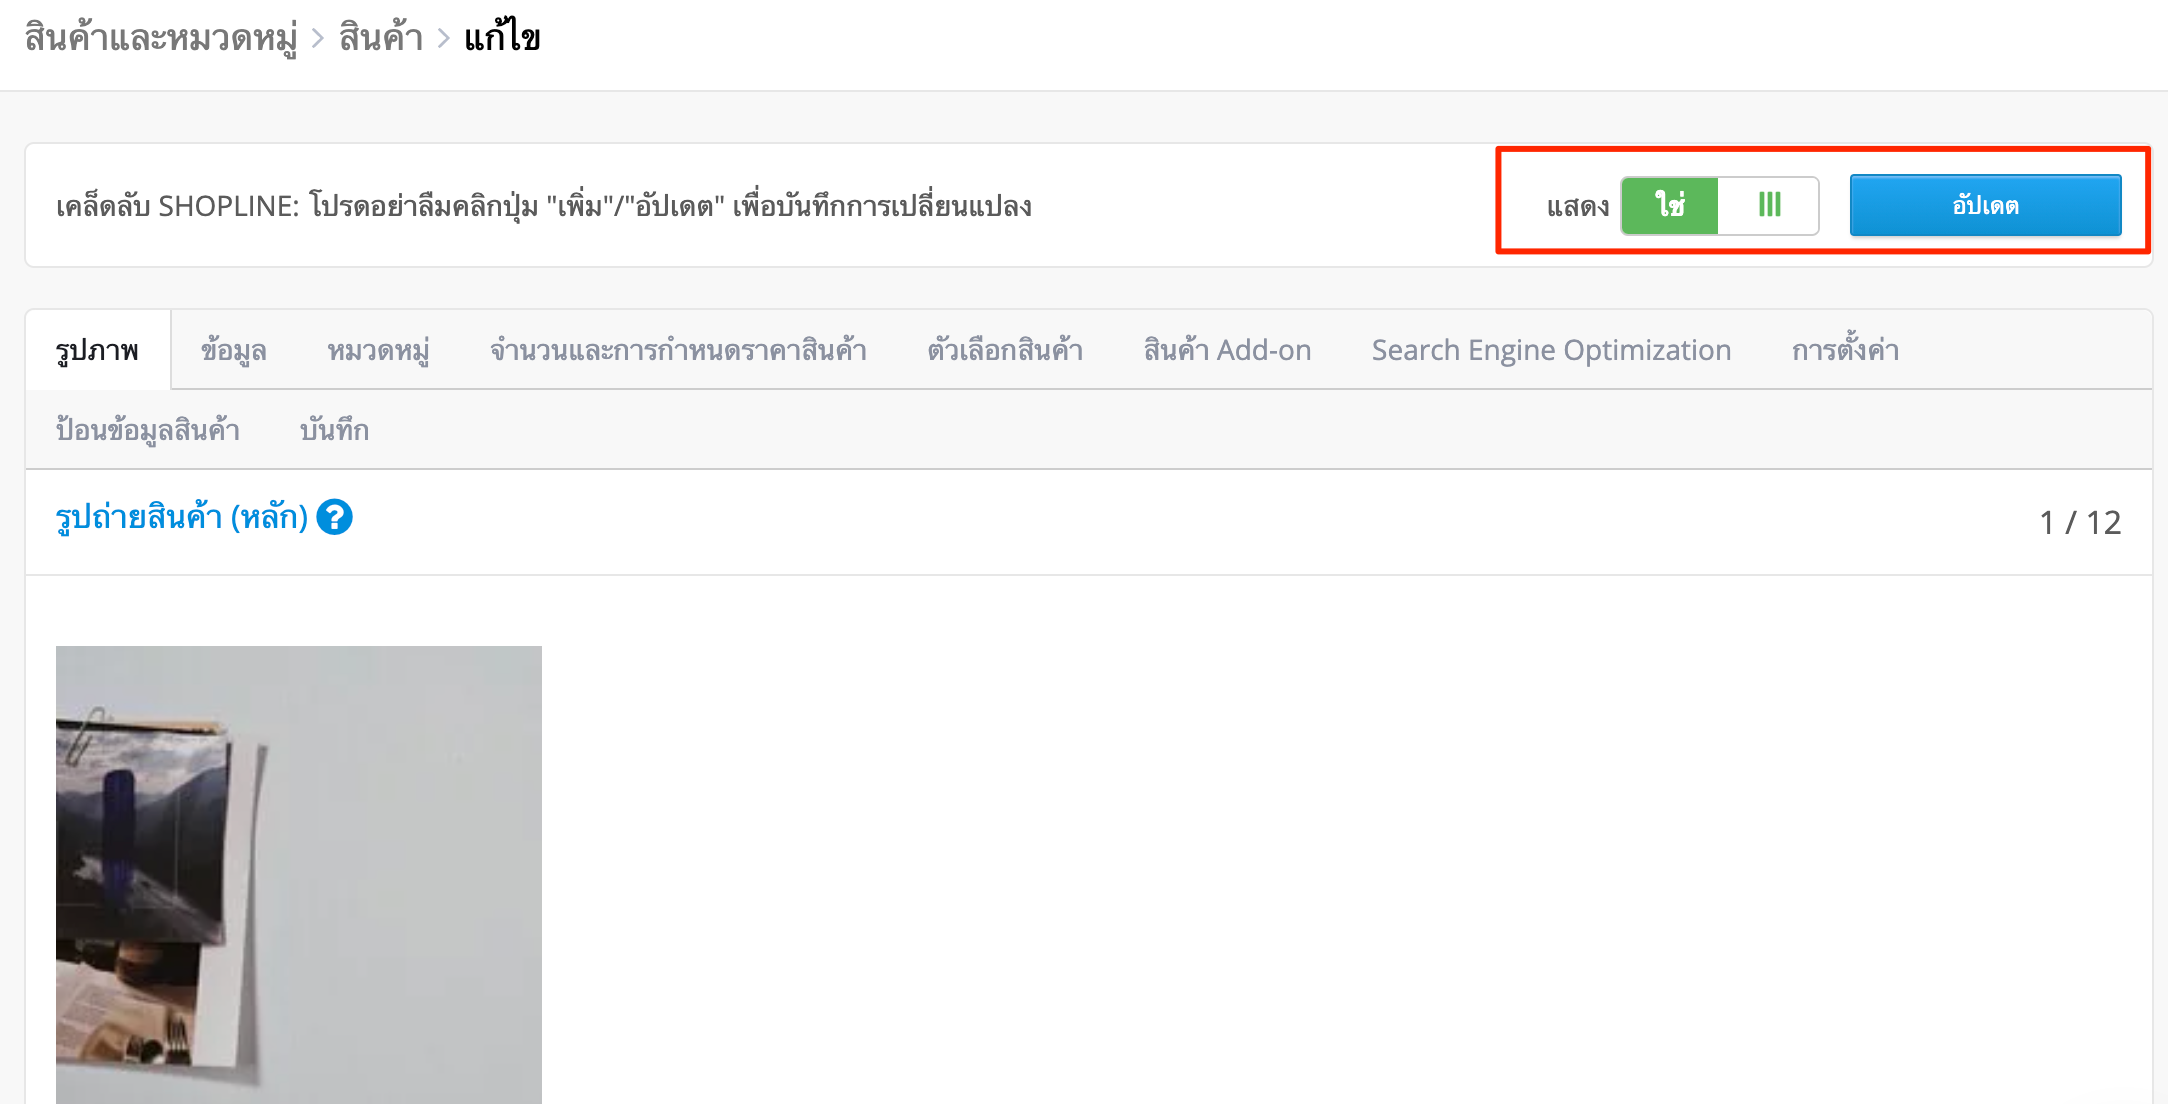Switch to the ตัวเลือกสินค้า tab
The image size is (2168, 1104).
tap(1005, 350)
